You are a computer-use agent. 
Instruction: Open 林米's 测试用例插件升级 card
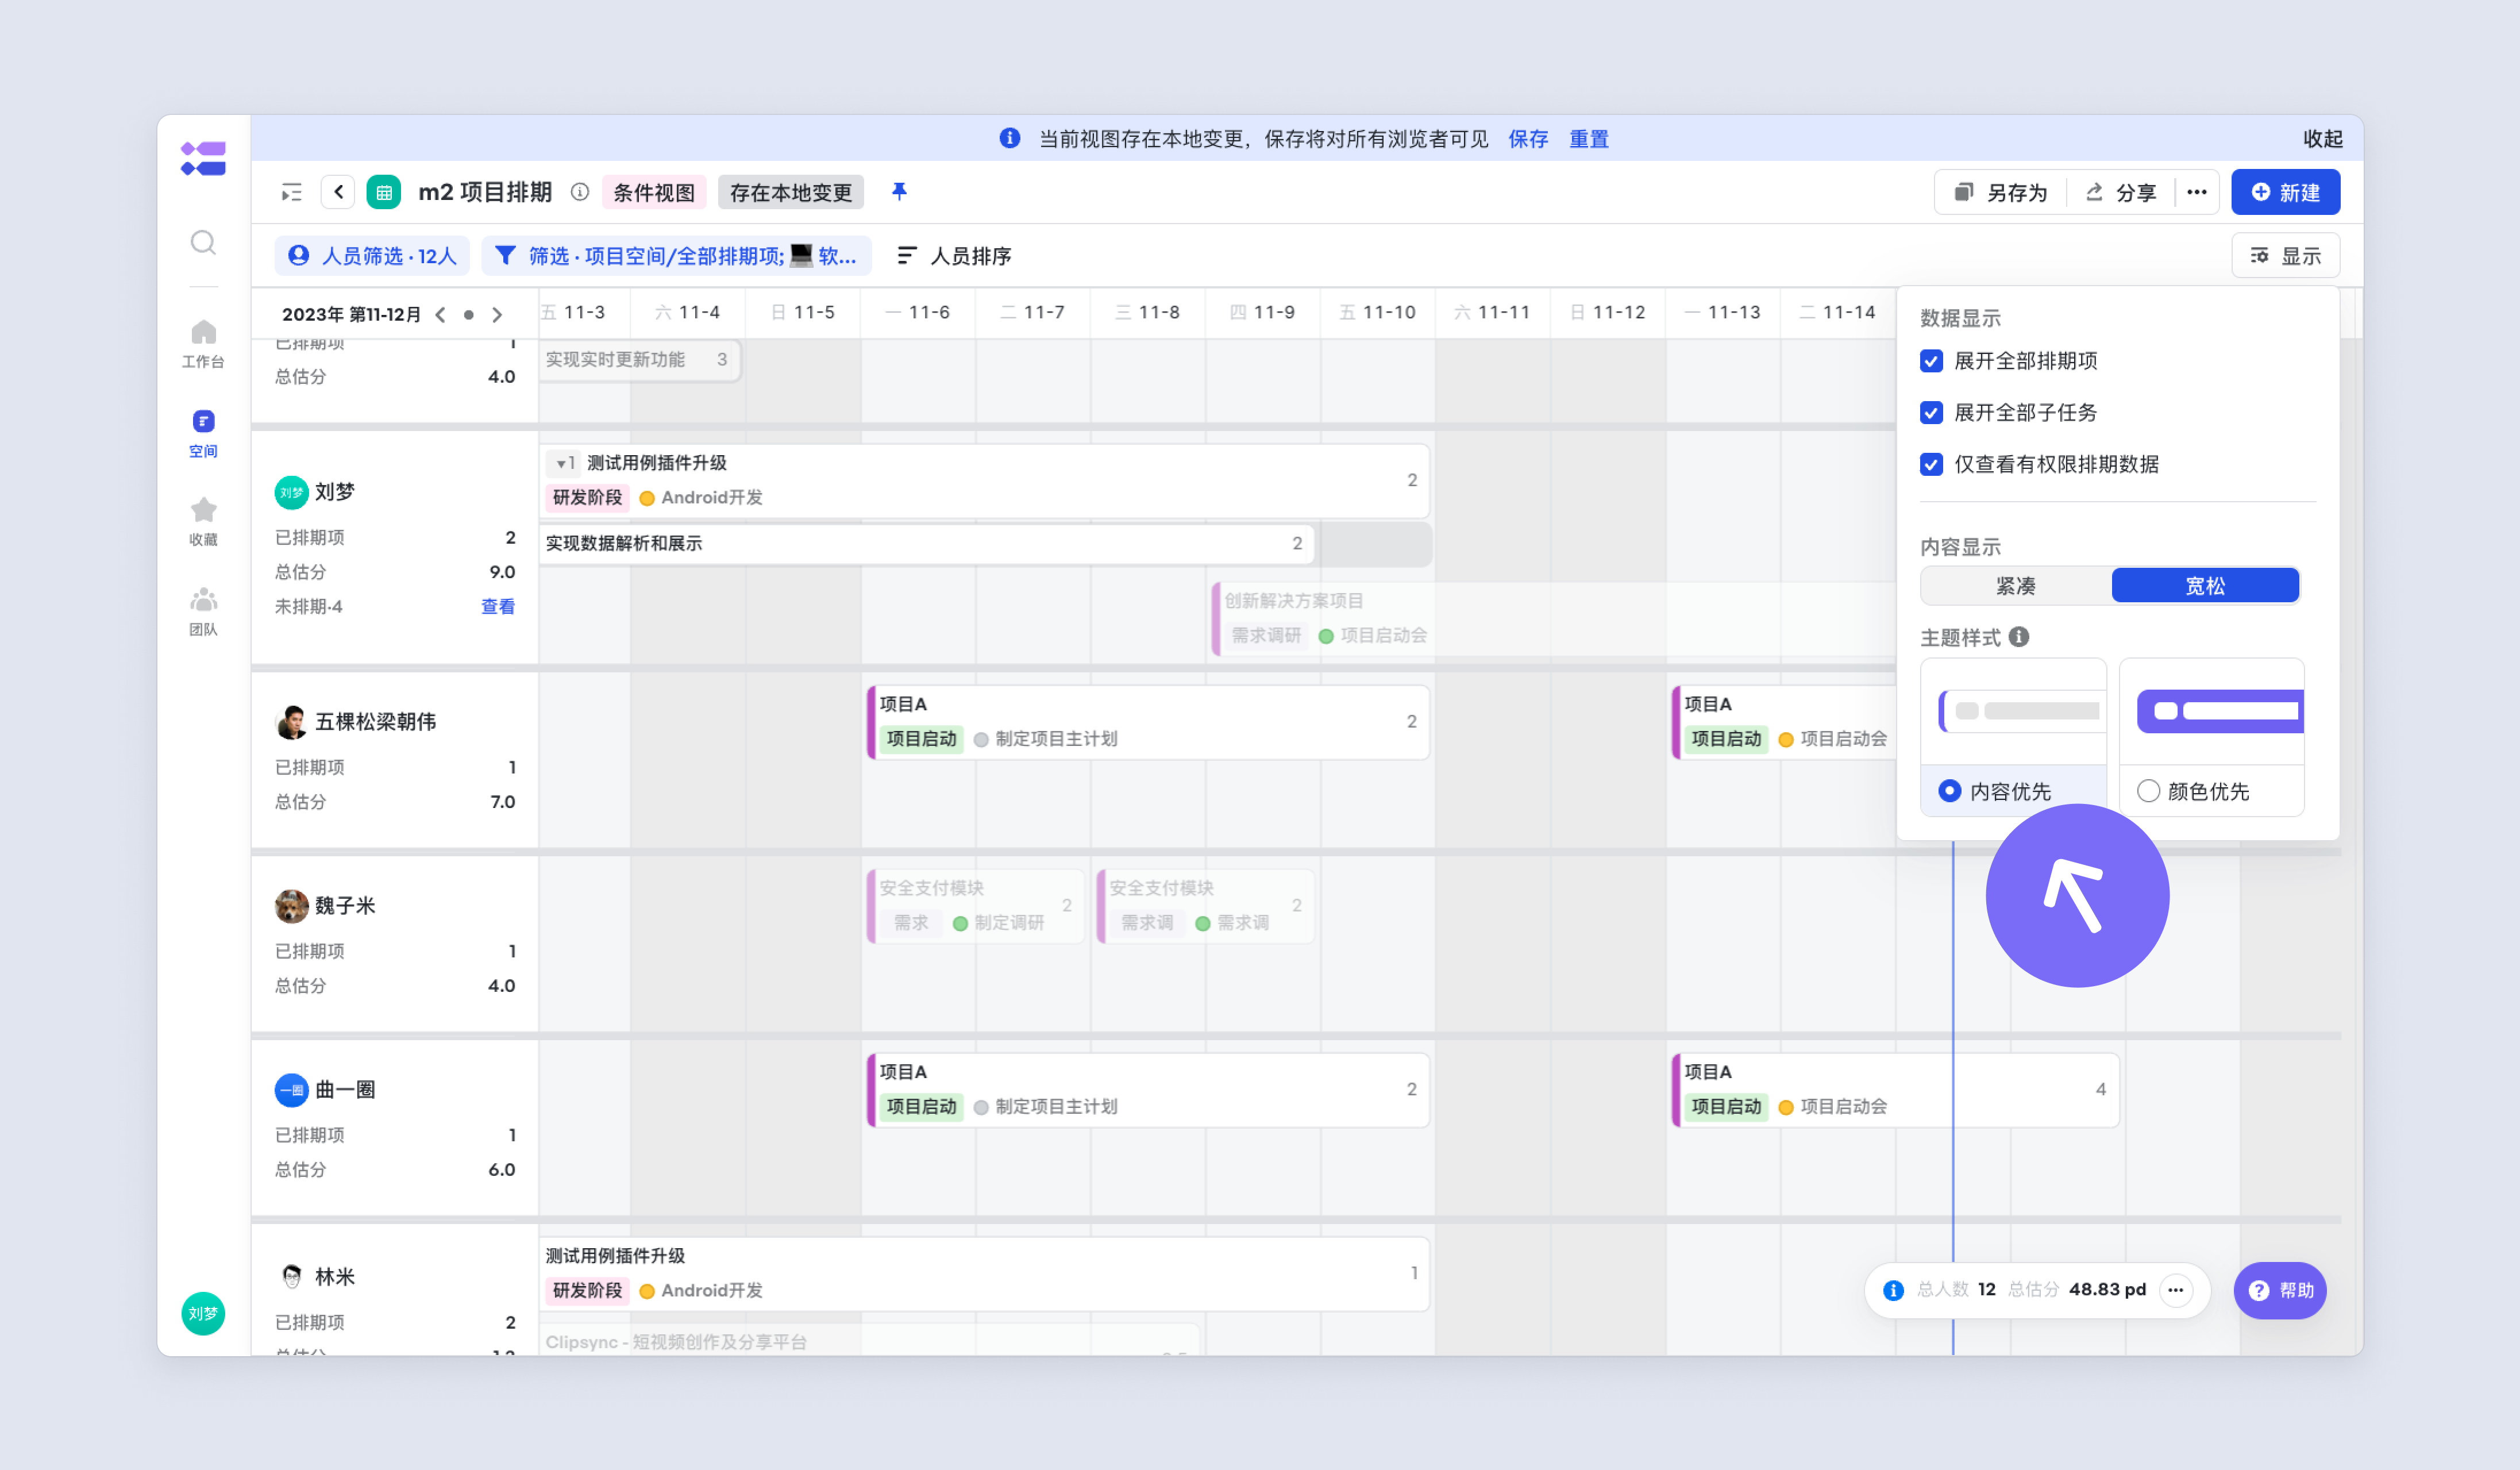coord(984,1274)
